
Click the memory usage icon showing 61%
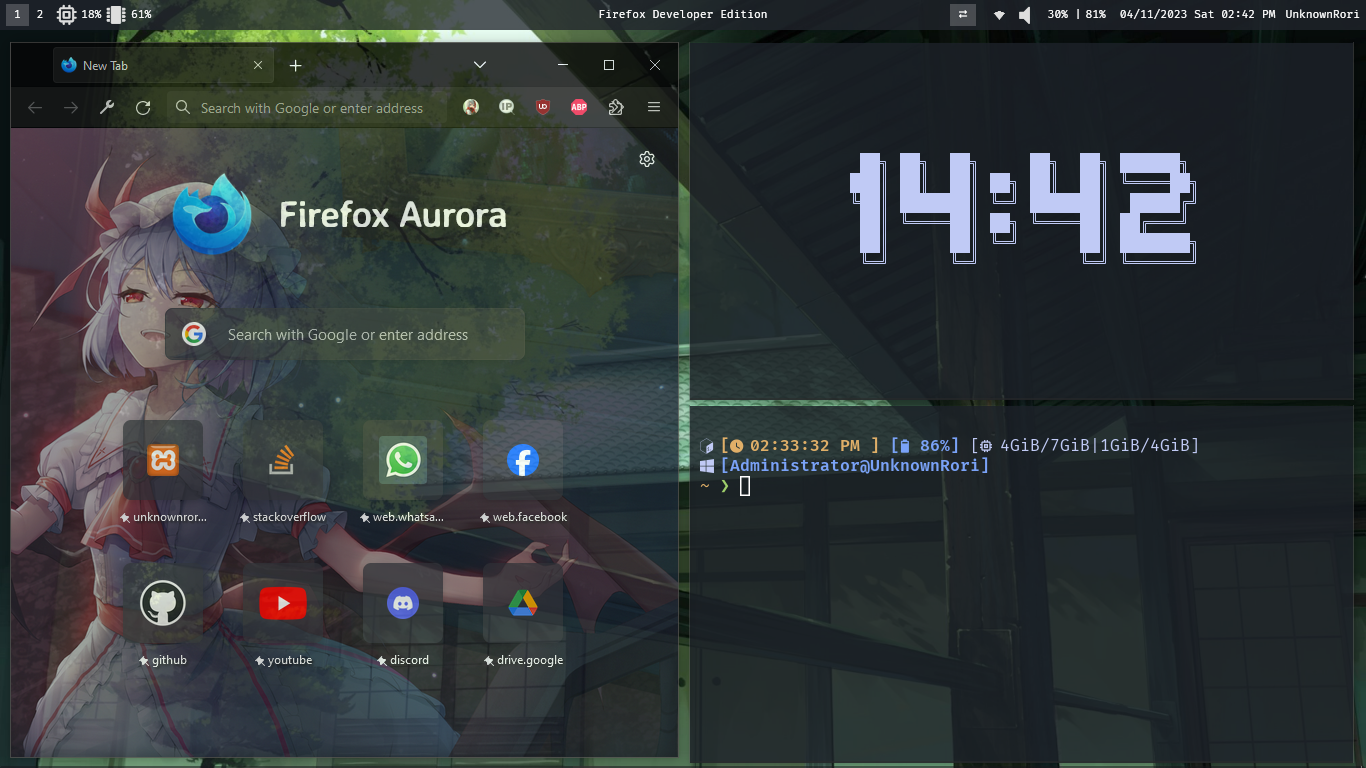[115, 14]
